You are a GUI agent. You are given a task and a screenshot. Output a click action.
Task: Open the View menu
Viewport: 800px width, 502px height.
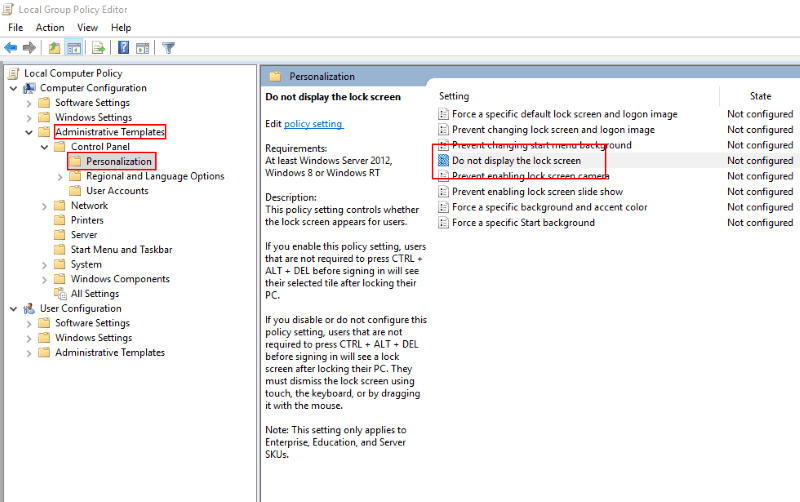pos(87,28)
